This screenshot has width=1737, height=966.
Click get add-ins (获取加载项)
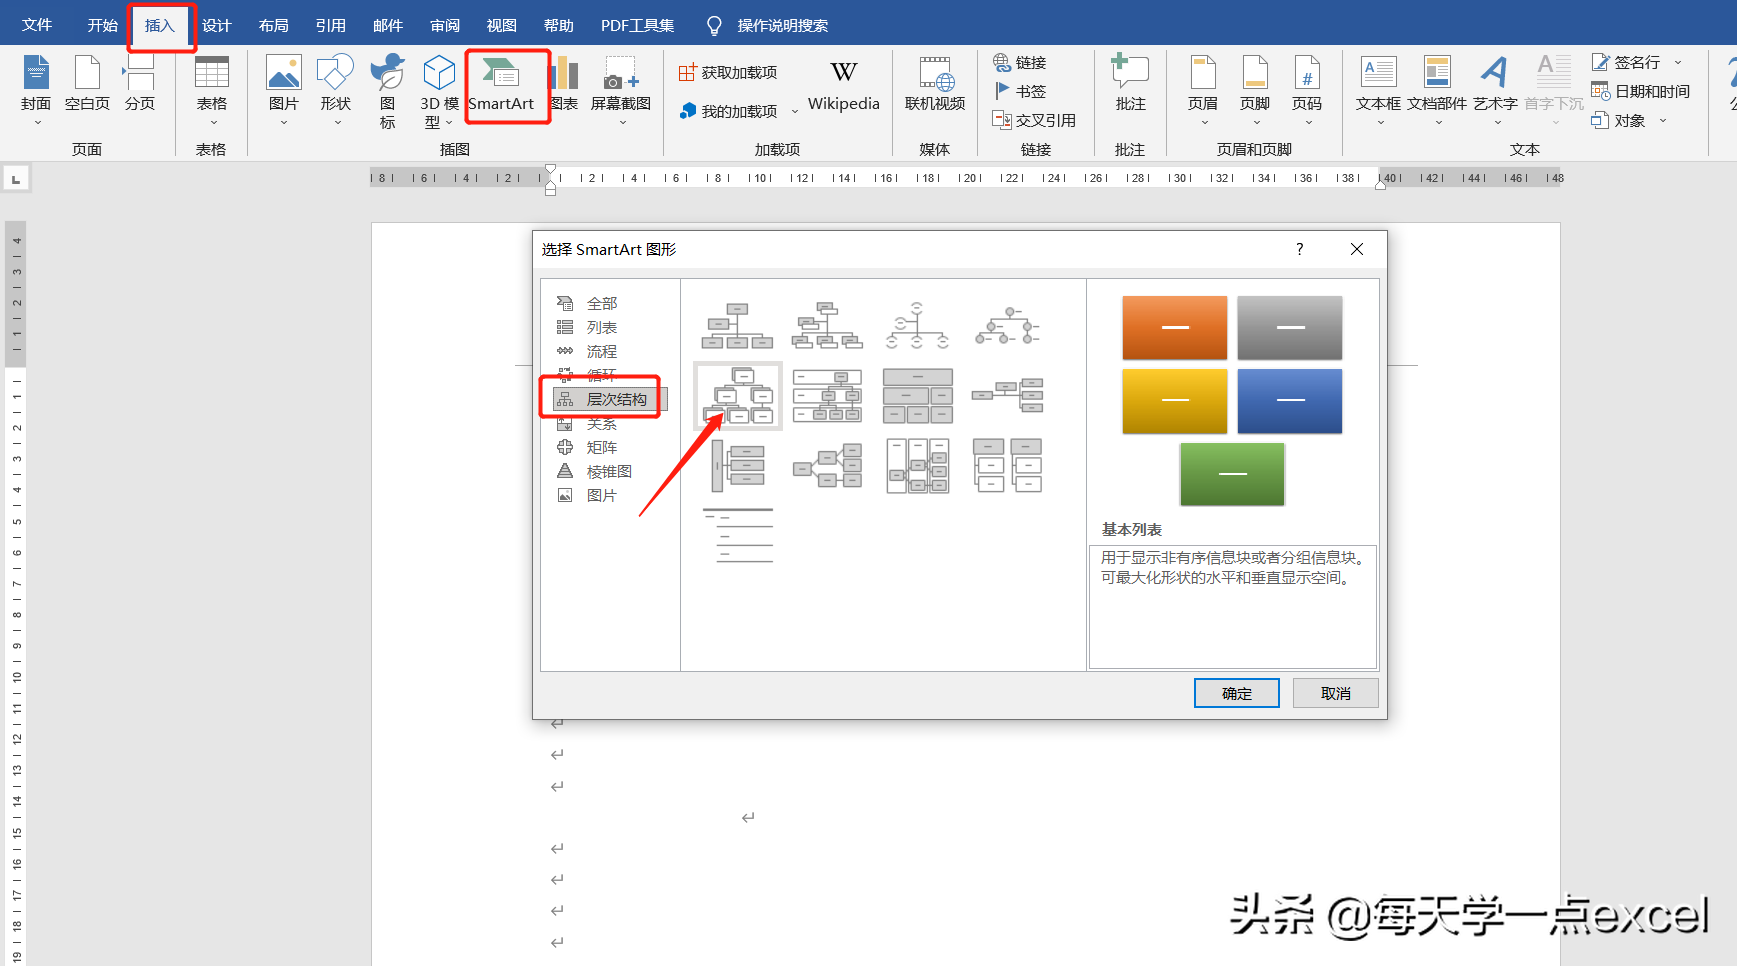tap(728, 72)
